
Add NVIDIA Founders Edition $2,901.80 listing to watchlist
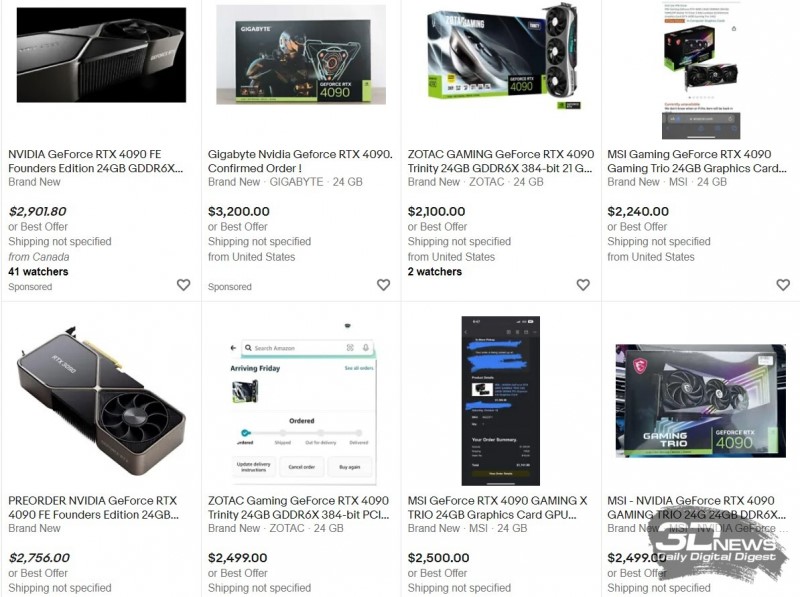(183, 285)
